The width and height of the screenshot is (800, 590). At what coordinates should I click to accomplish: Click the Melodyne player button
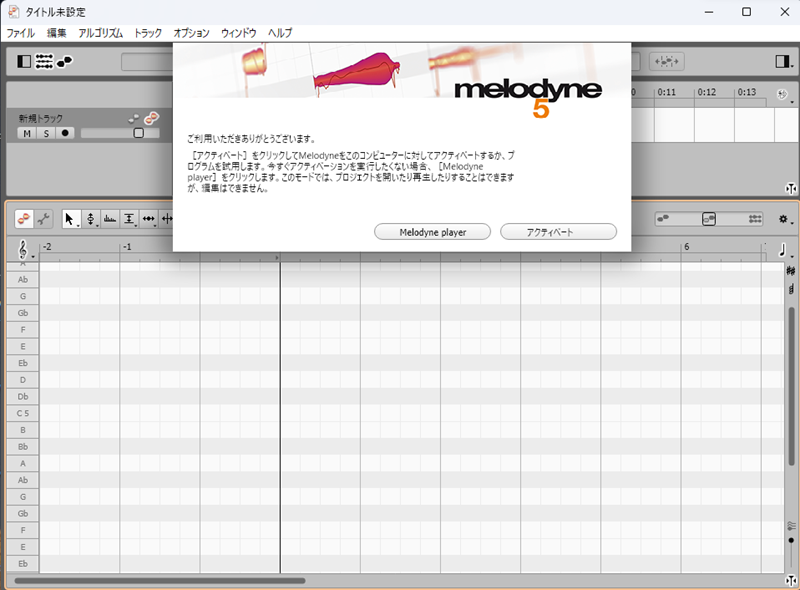click(433, 232)
